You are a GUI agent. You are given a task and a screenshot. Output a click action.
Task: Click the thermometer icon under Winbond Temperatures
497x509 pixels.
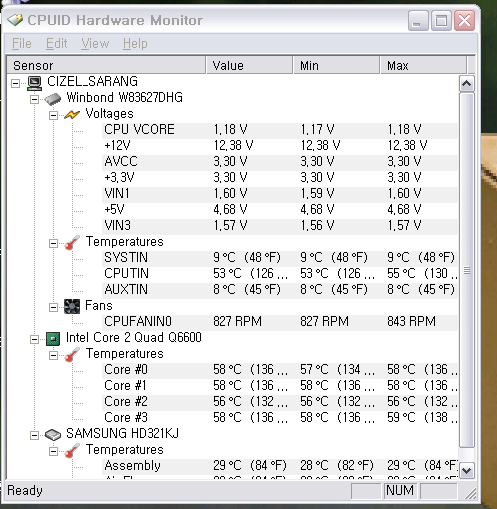[72, 242]
